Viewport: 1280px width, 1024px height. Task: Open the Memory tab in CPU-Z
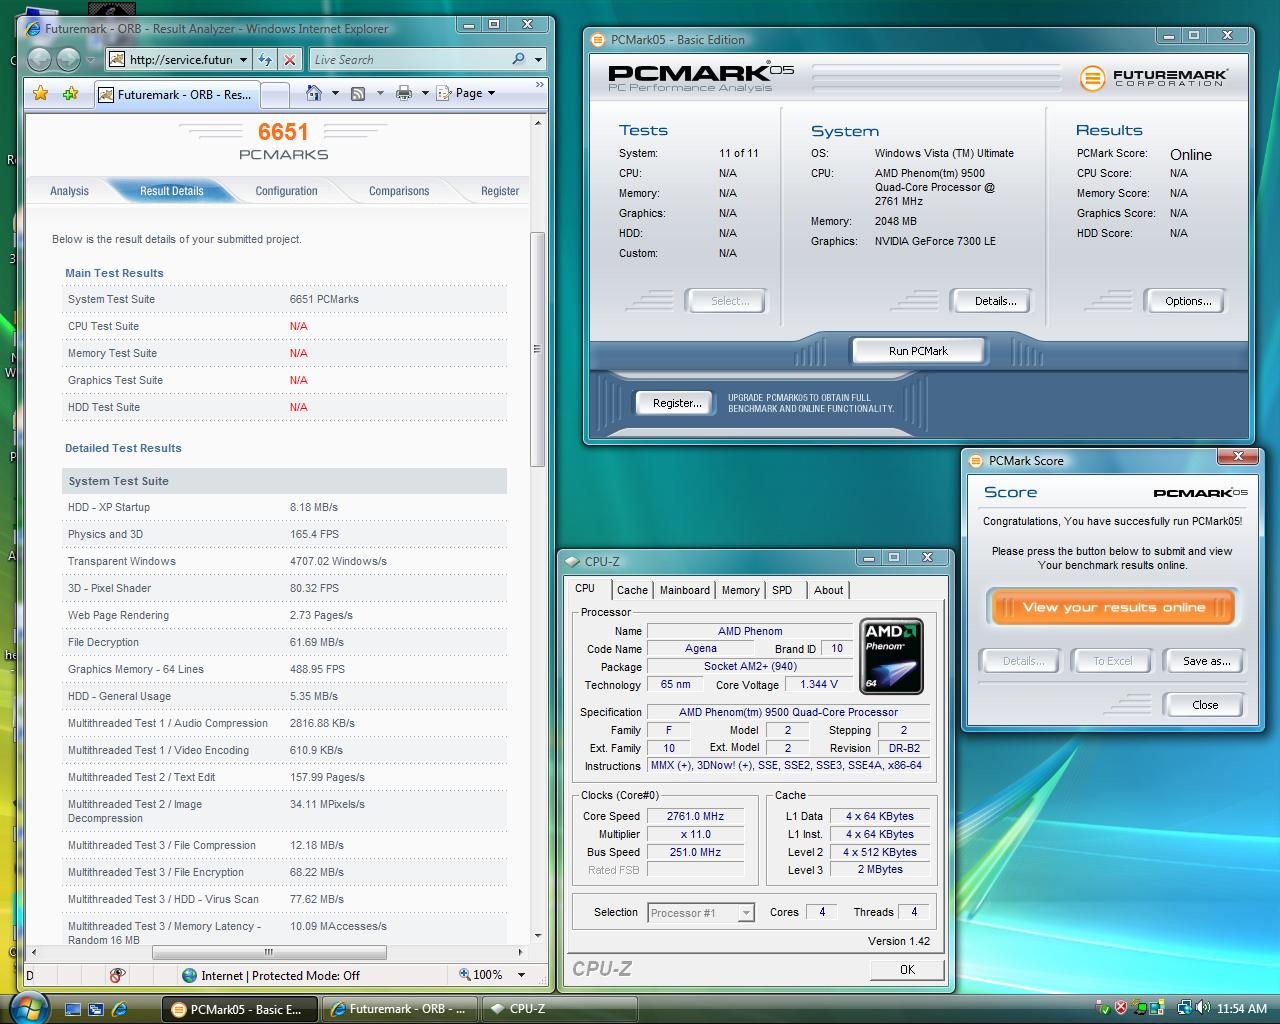coord(741,590)
